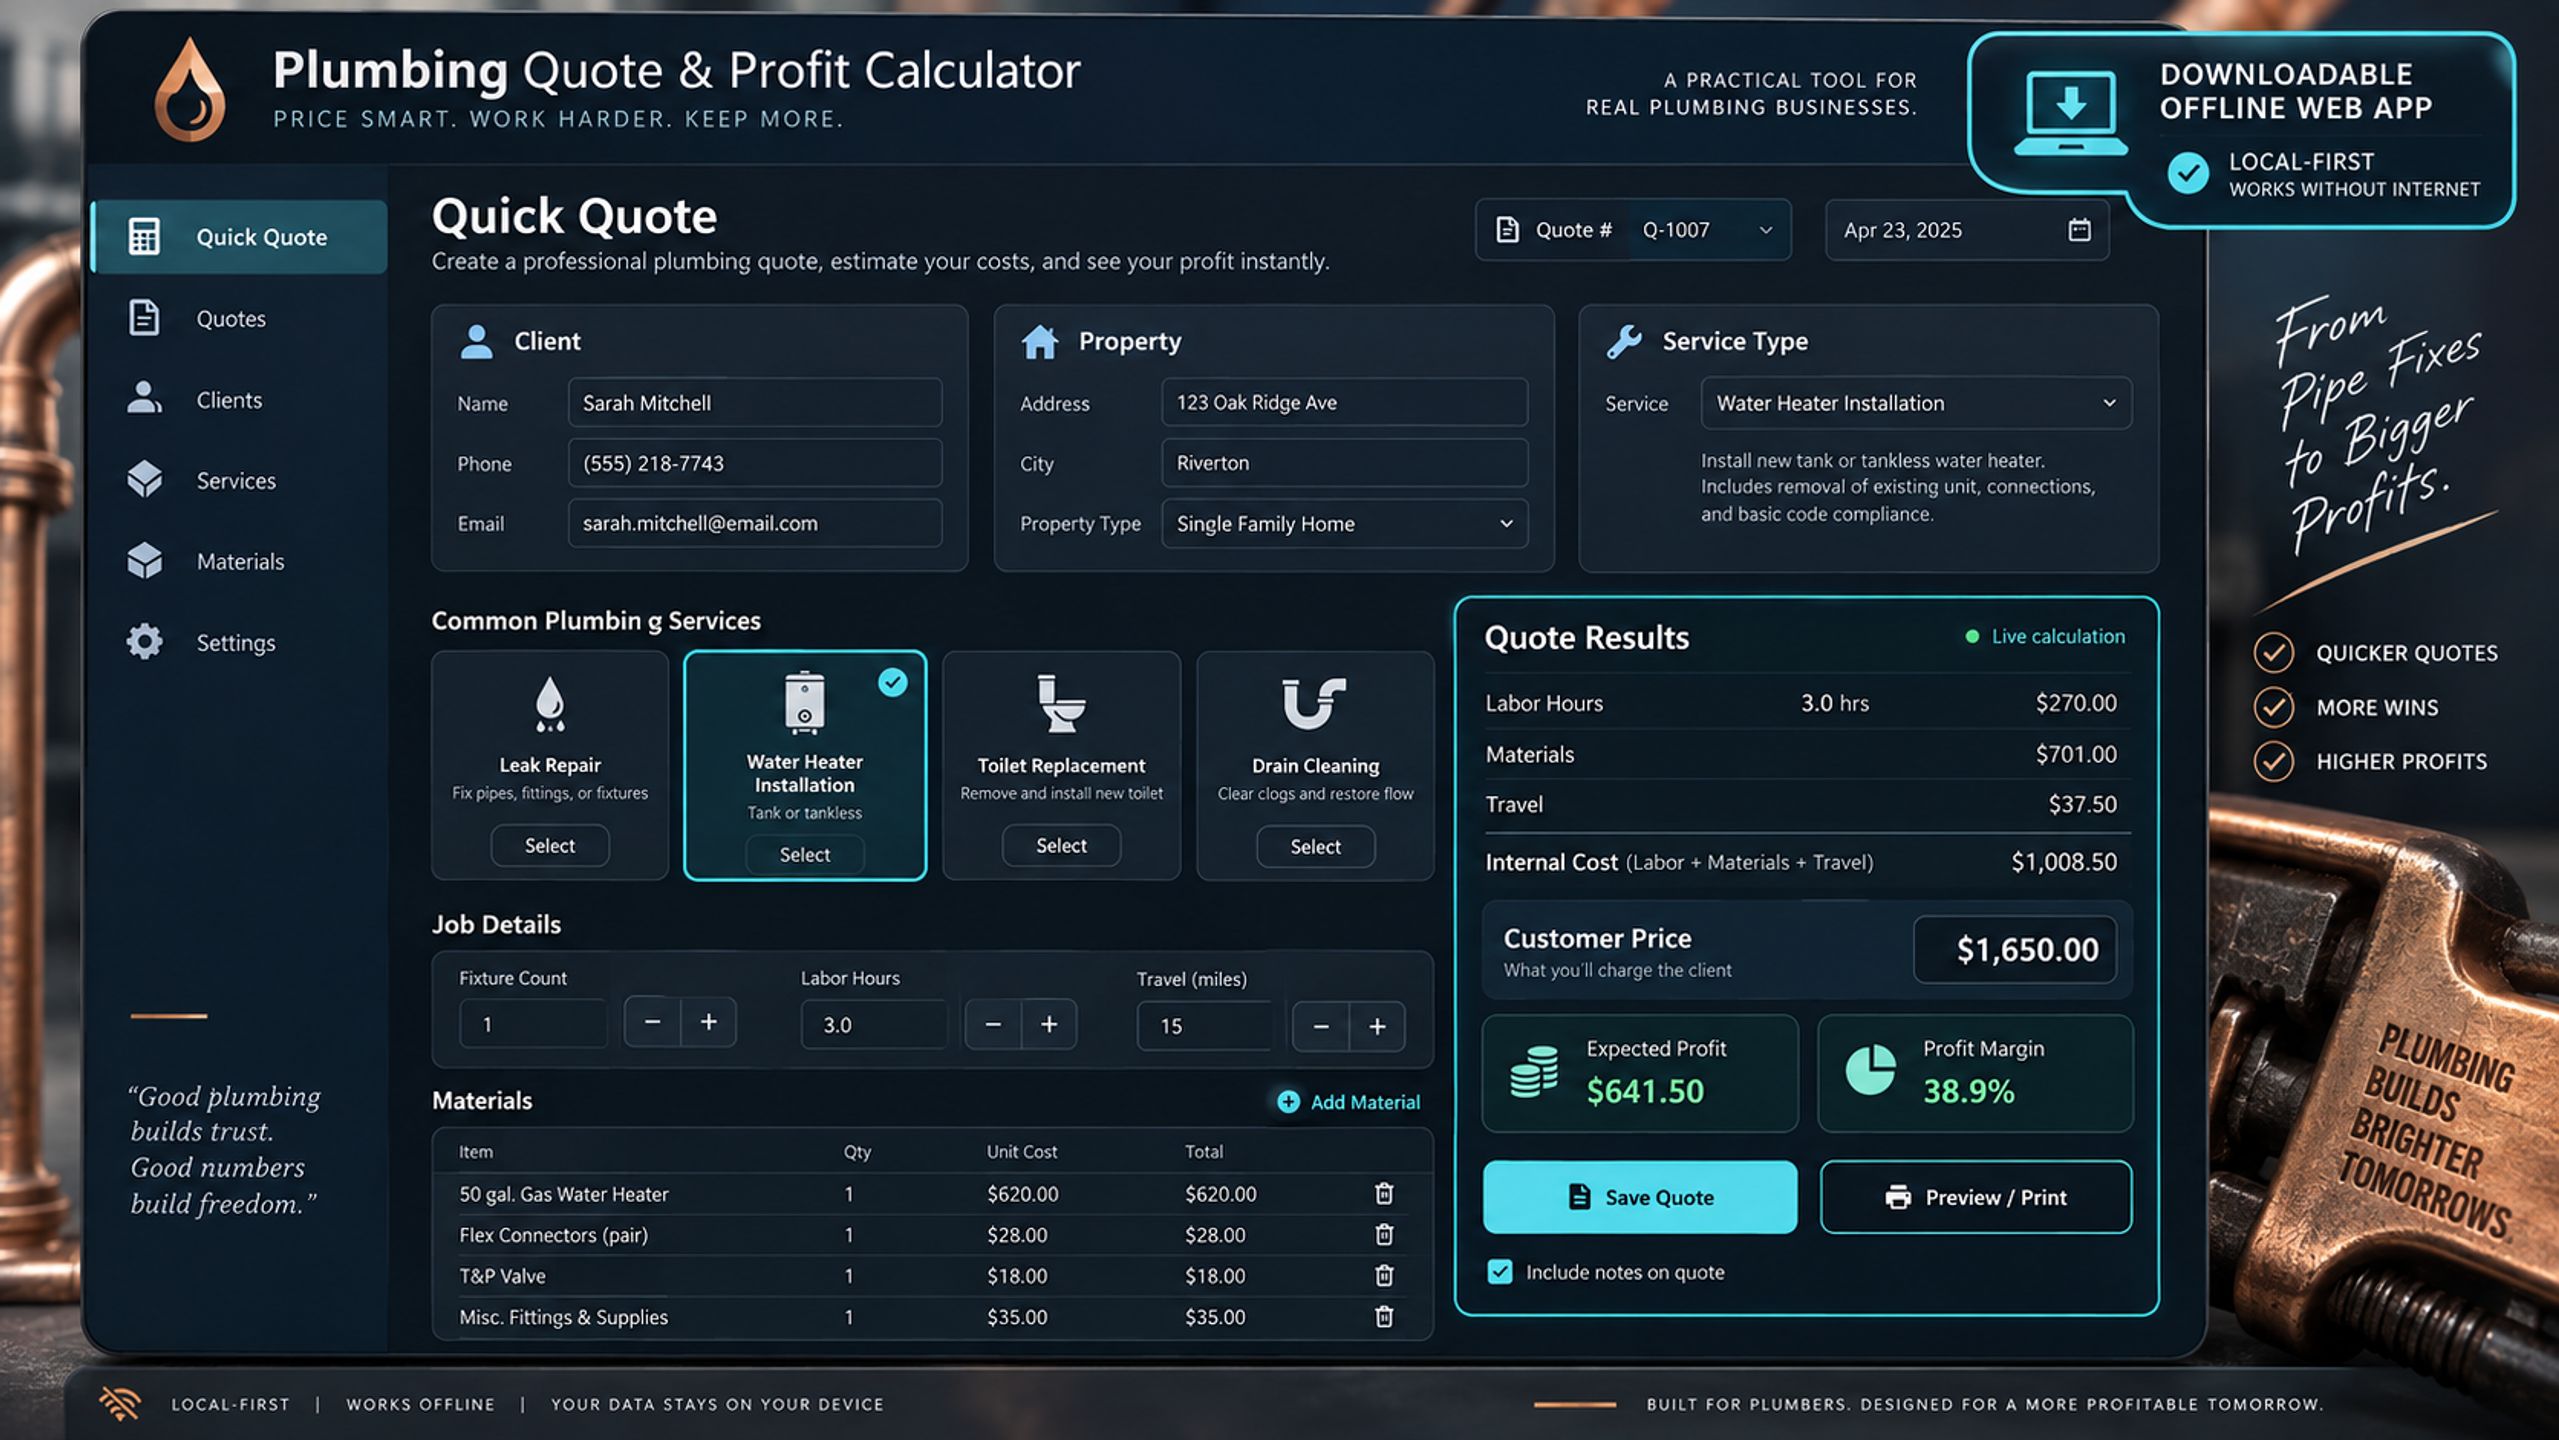Expand the Service dropdown Water Heater Installation
Screen dimensions: 2559x1440
pos(1916,403)
